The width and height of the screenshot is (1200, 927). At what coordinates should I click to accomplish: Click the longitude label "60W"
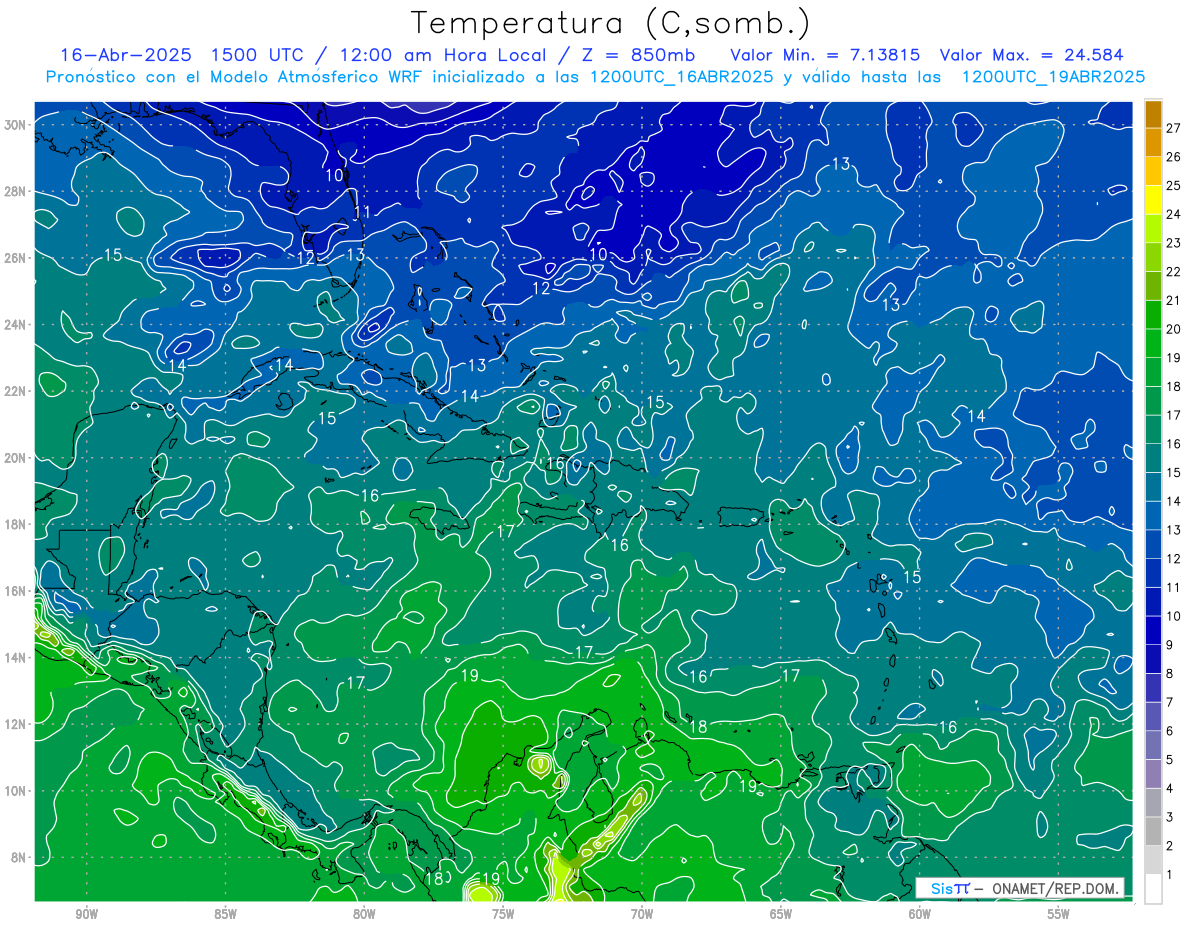pos(920,914)
